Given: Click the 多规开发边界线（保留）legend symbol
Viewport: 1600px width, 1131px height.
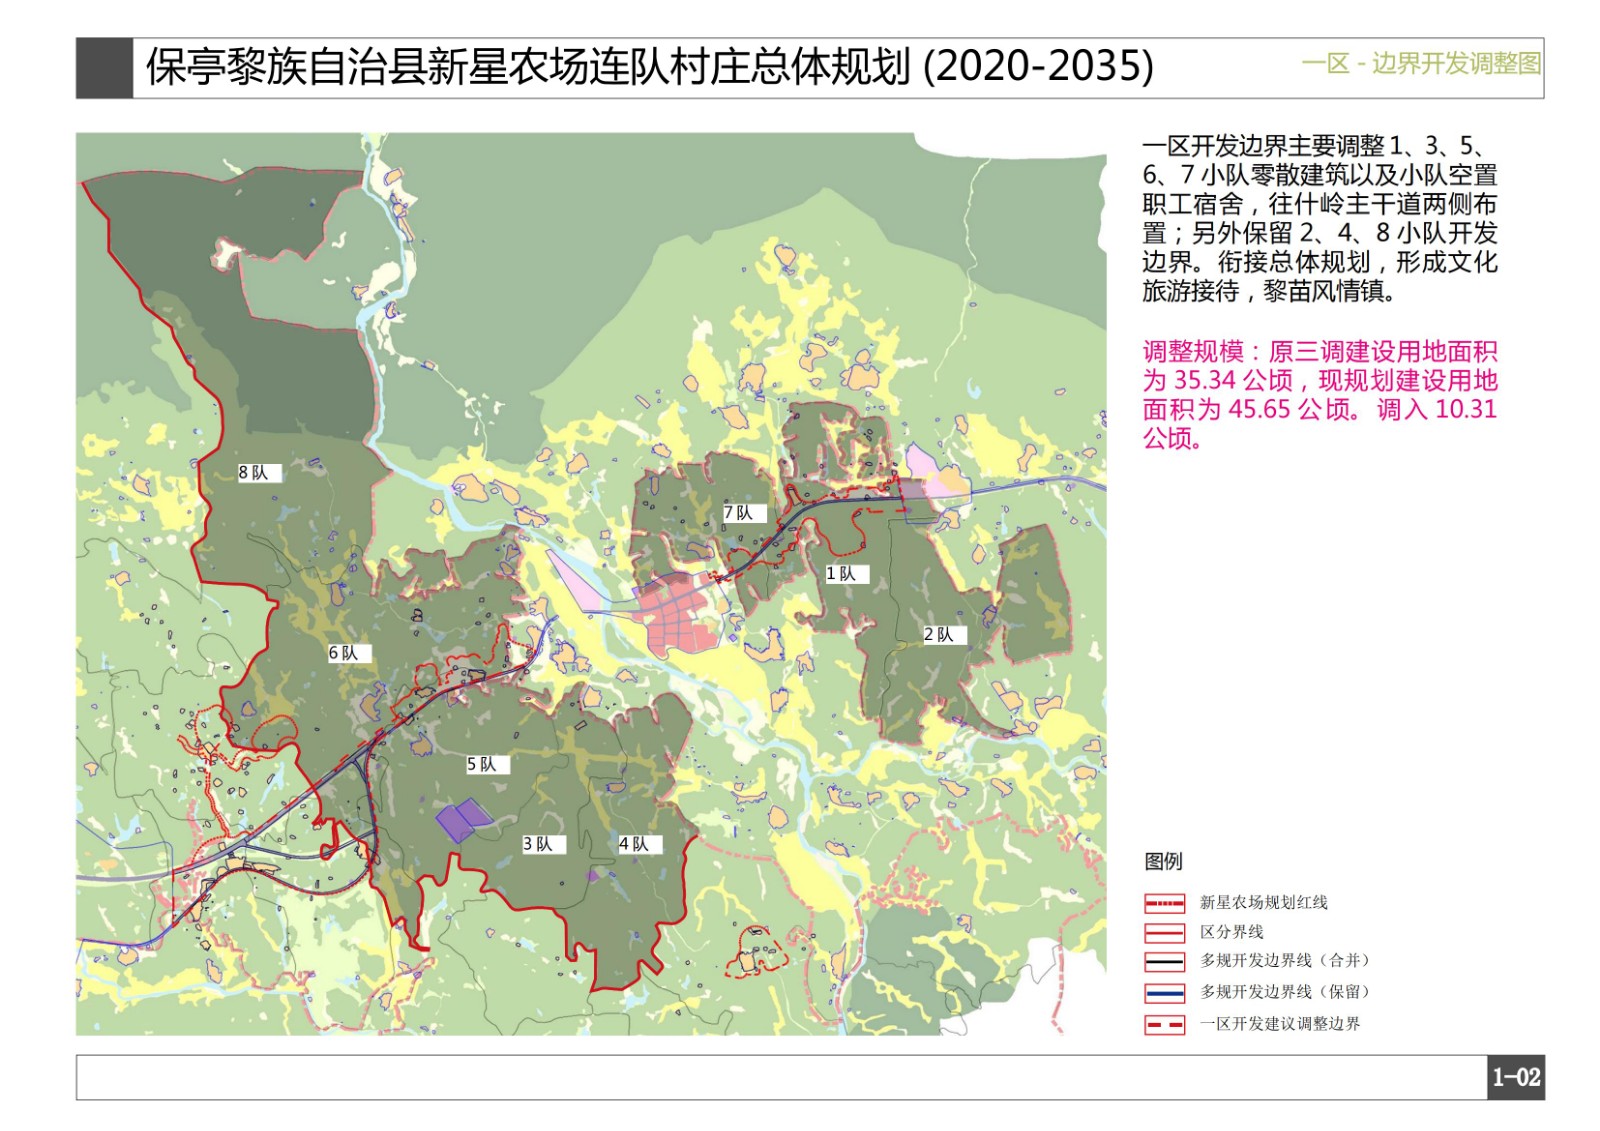Looking at the screenshot, I should 1165,993.
